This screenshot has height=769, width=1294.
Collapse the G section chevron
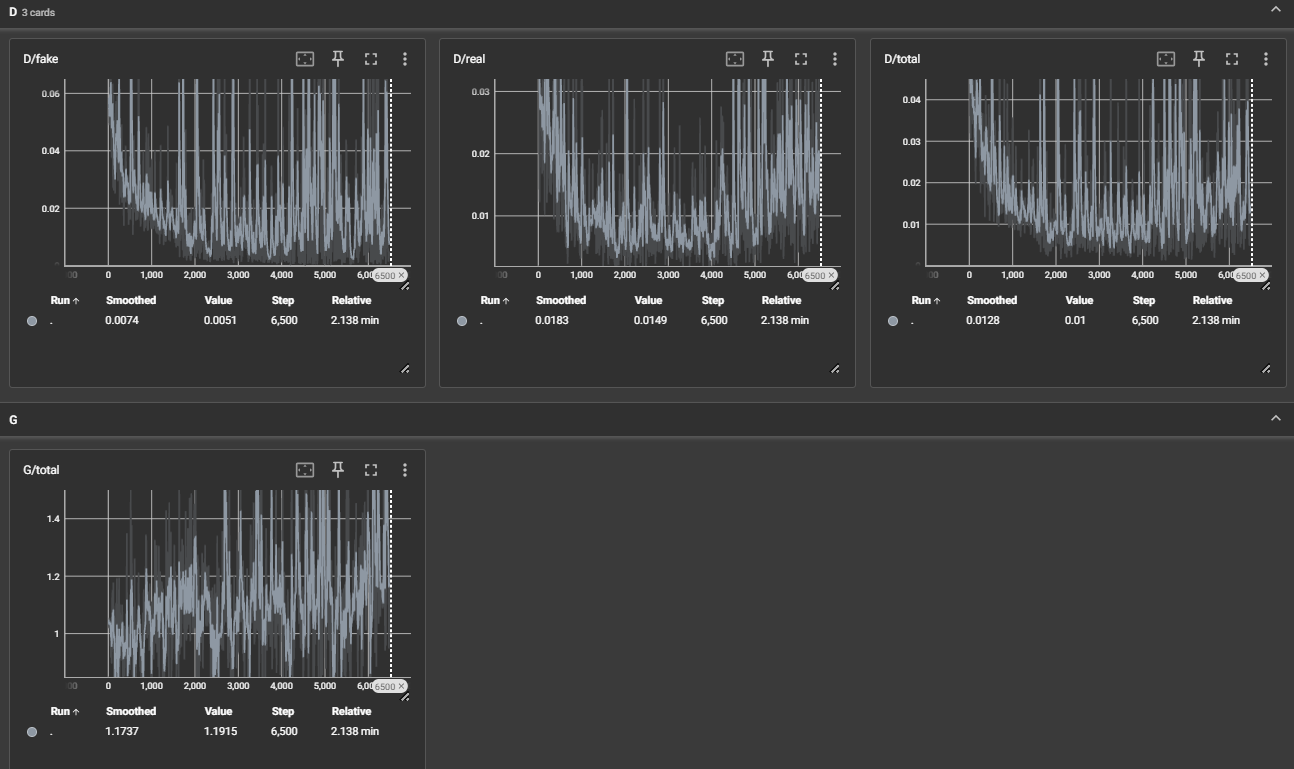coord(1275,418)
